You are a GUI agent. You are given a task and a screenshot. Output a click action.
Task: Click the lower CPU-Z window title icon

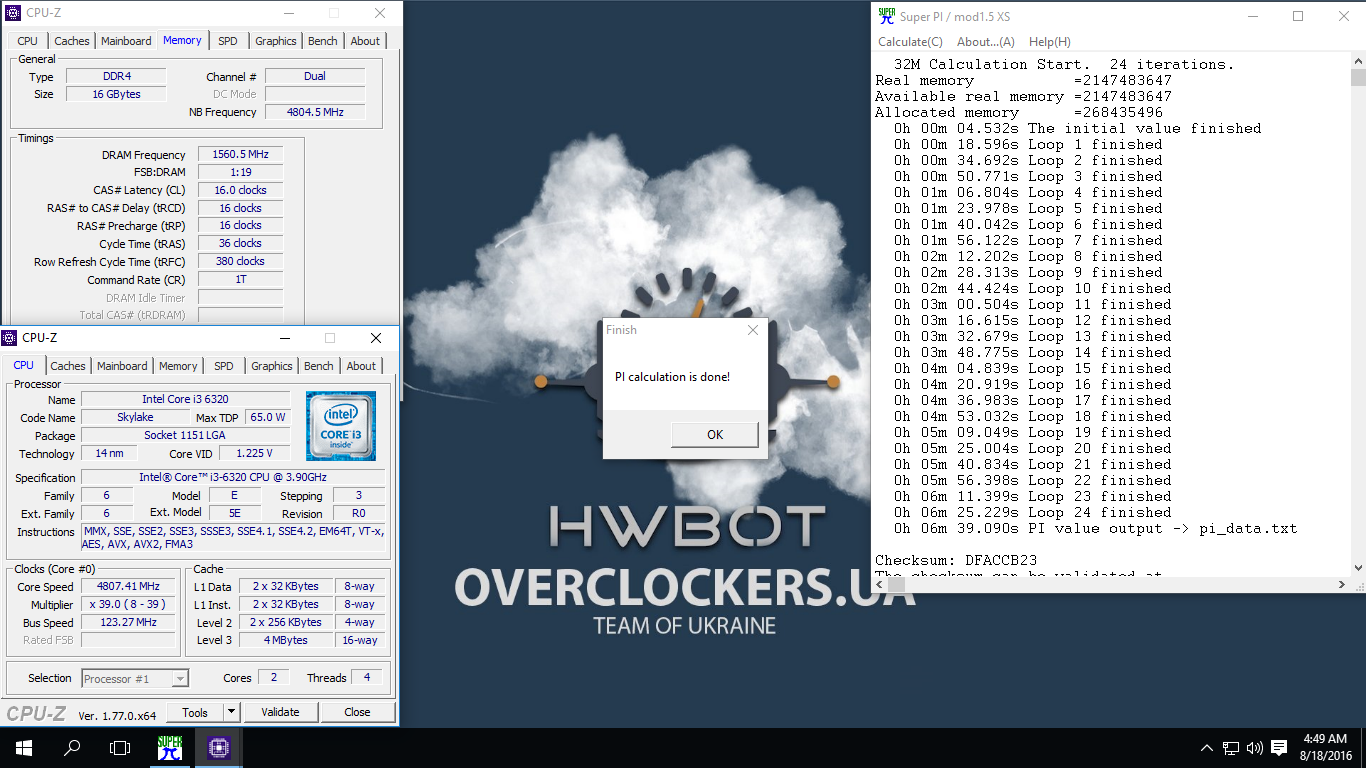point(11,338)
